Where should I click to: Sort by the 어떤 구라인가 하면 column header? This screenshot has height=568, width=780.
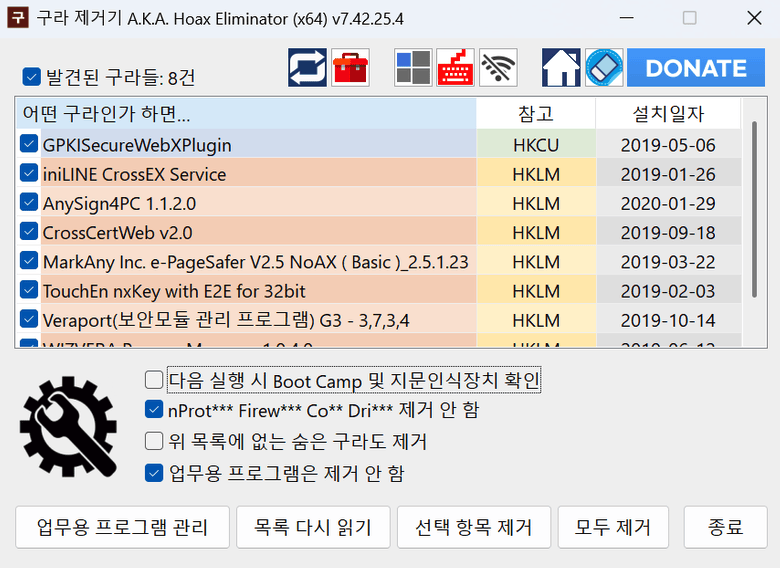point(246,114)
